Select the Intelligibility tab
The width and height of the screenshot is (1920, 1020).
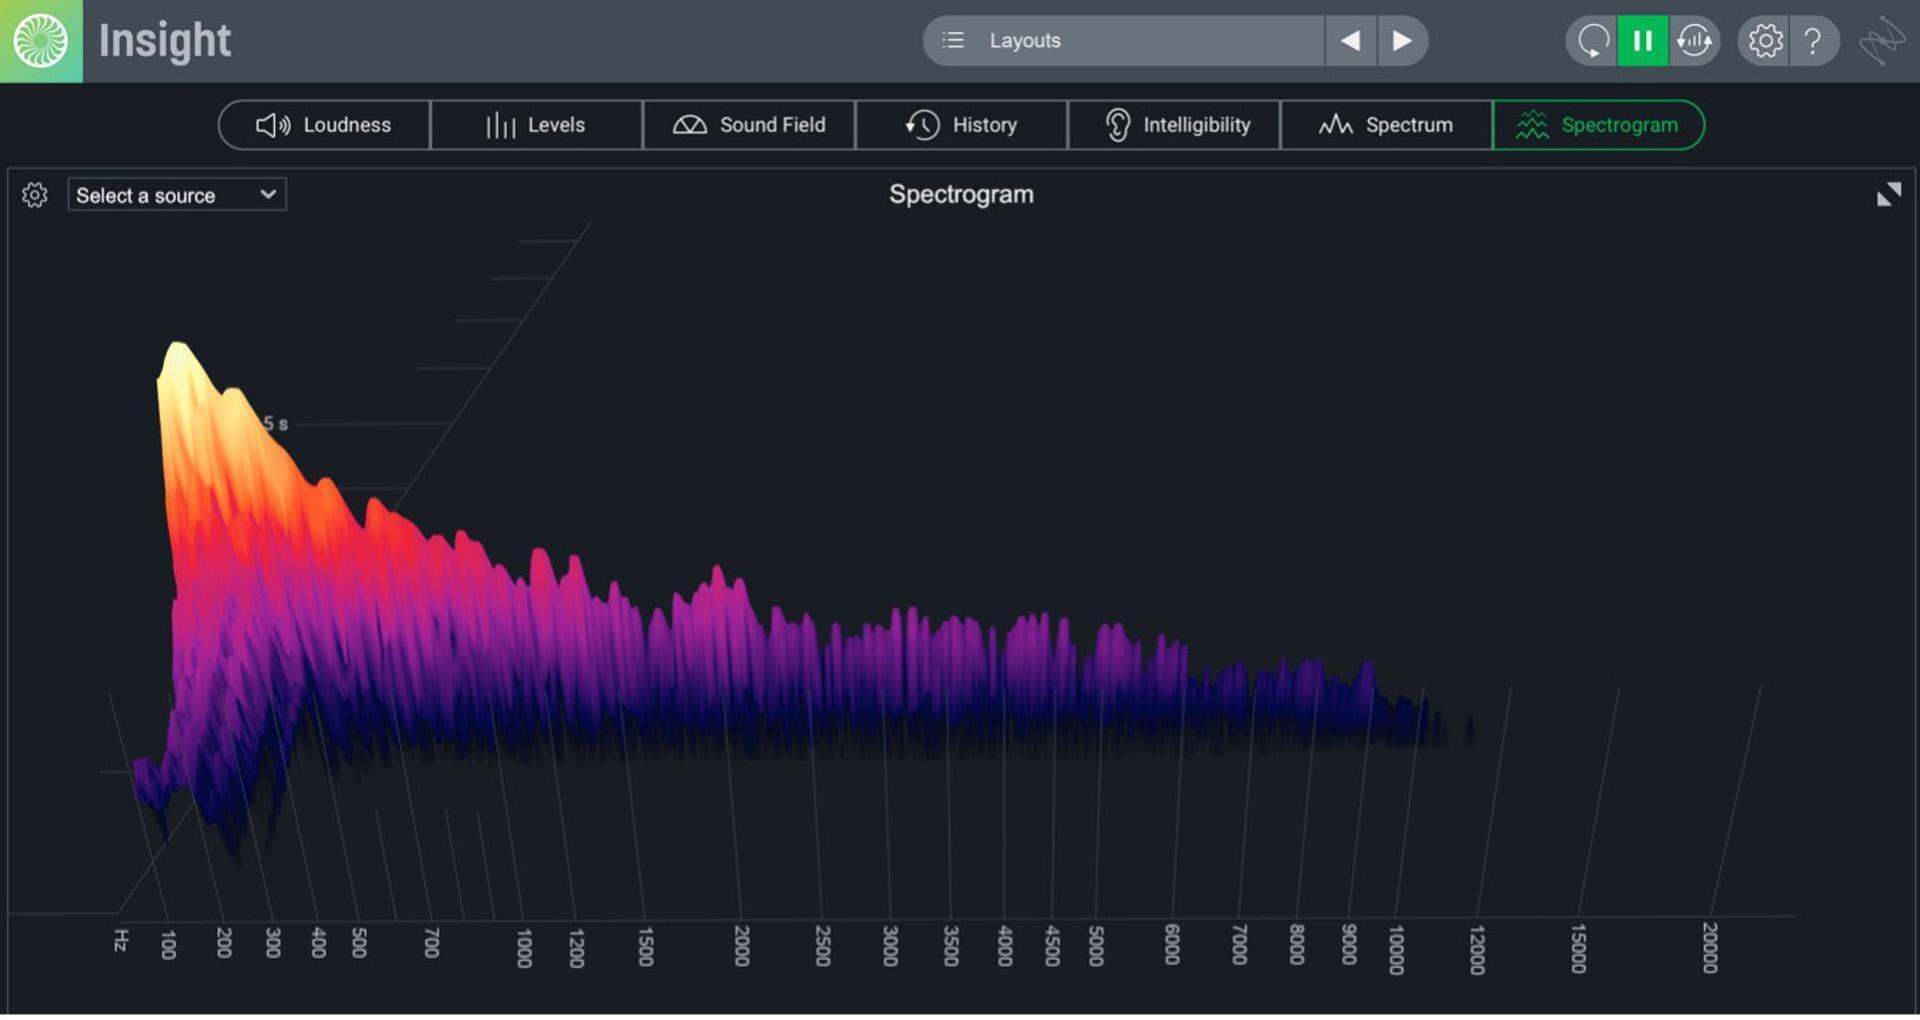pyautogui.click(x=1175, y=125)
